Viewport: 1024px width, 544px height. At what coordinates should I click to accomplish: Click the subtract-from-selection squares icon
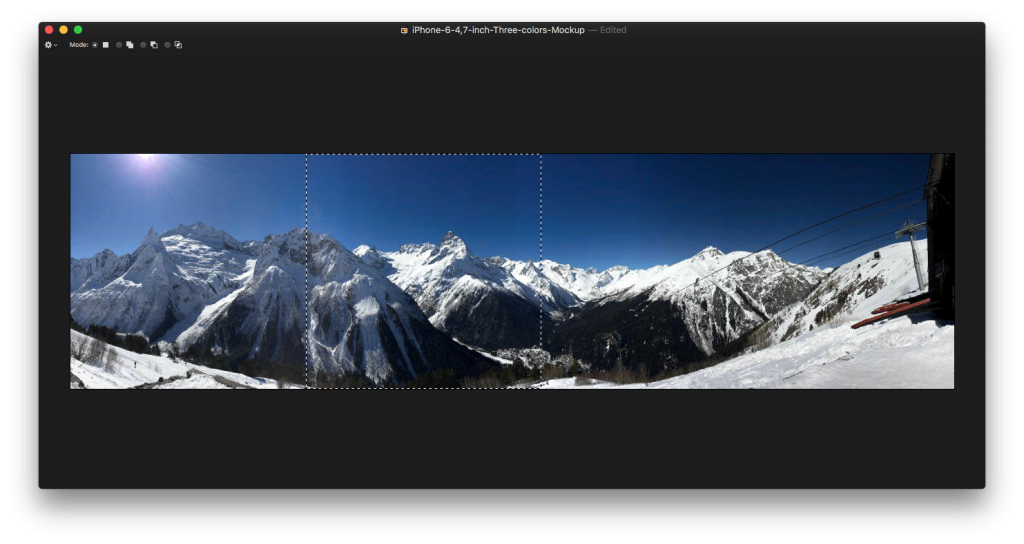154,45
